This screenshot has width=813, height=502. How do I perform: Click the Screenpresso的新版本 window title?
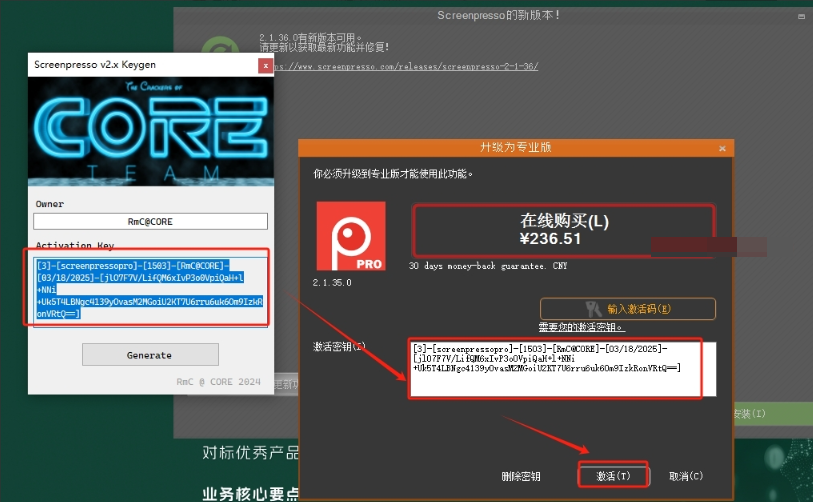pos(498,15)
